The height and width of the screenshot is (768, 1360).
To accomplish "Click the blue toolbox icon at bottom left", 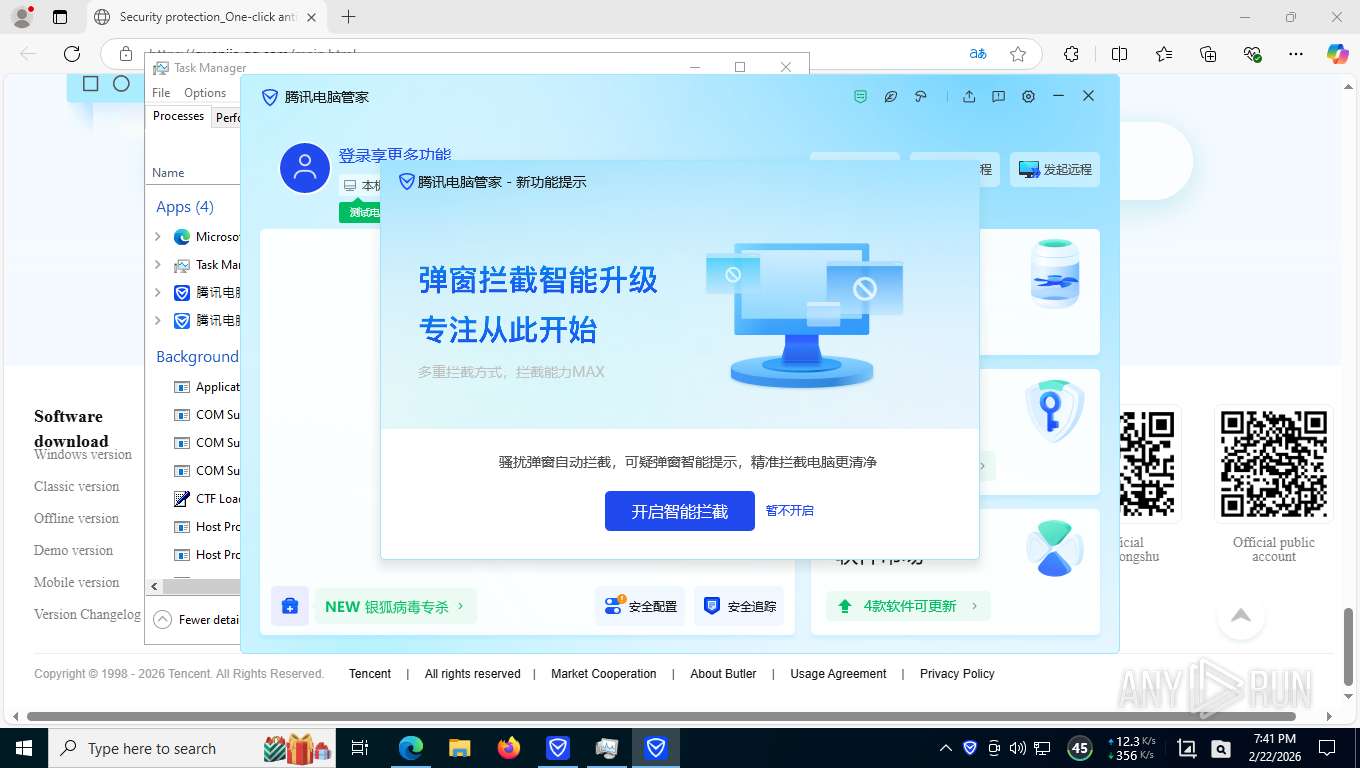I will (290, 606).
